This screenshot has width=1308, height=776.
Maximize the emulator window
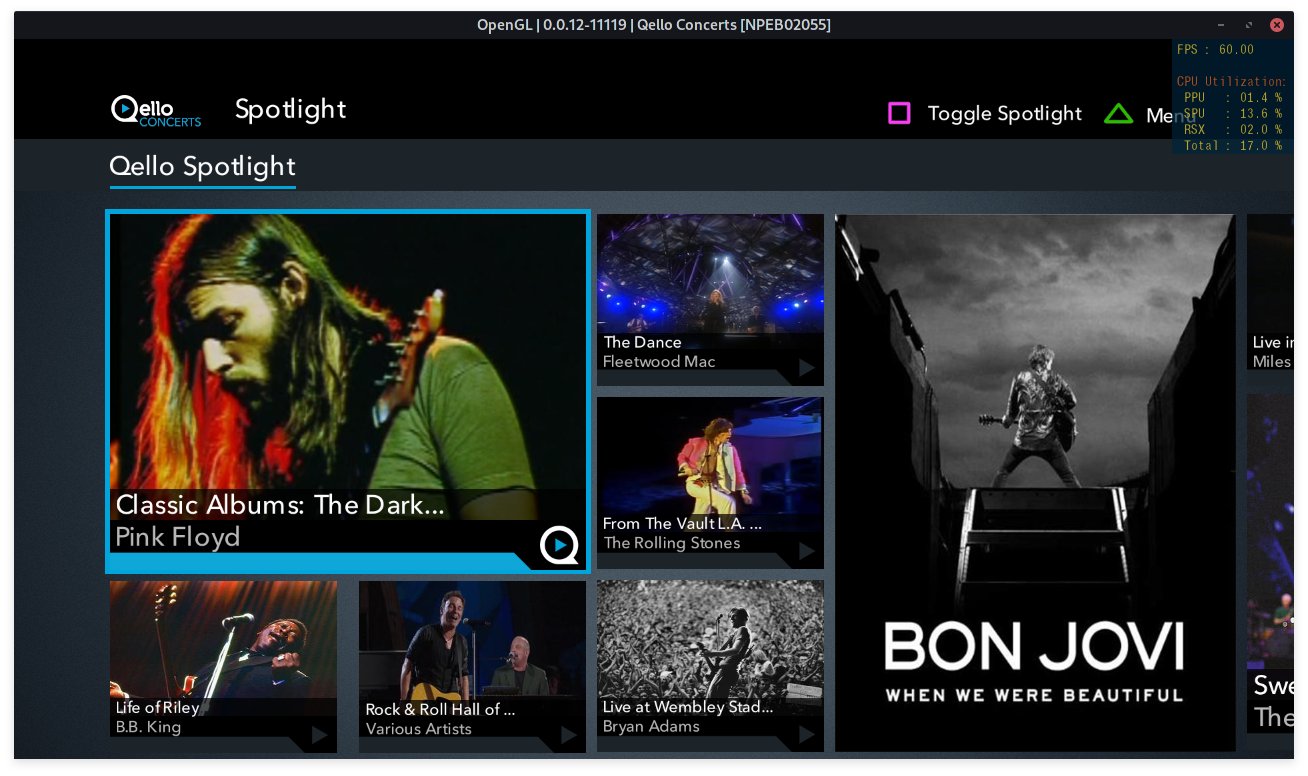(x=1249, y=24)
